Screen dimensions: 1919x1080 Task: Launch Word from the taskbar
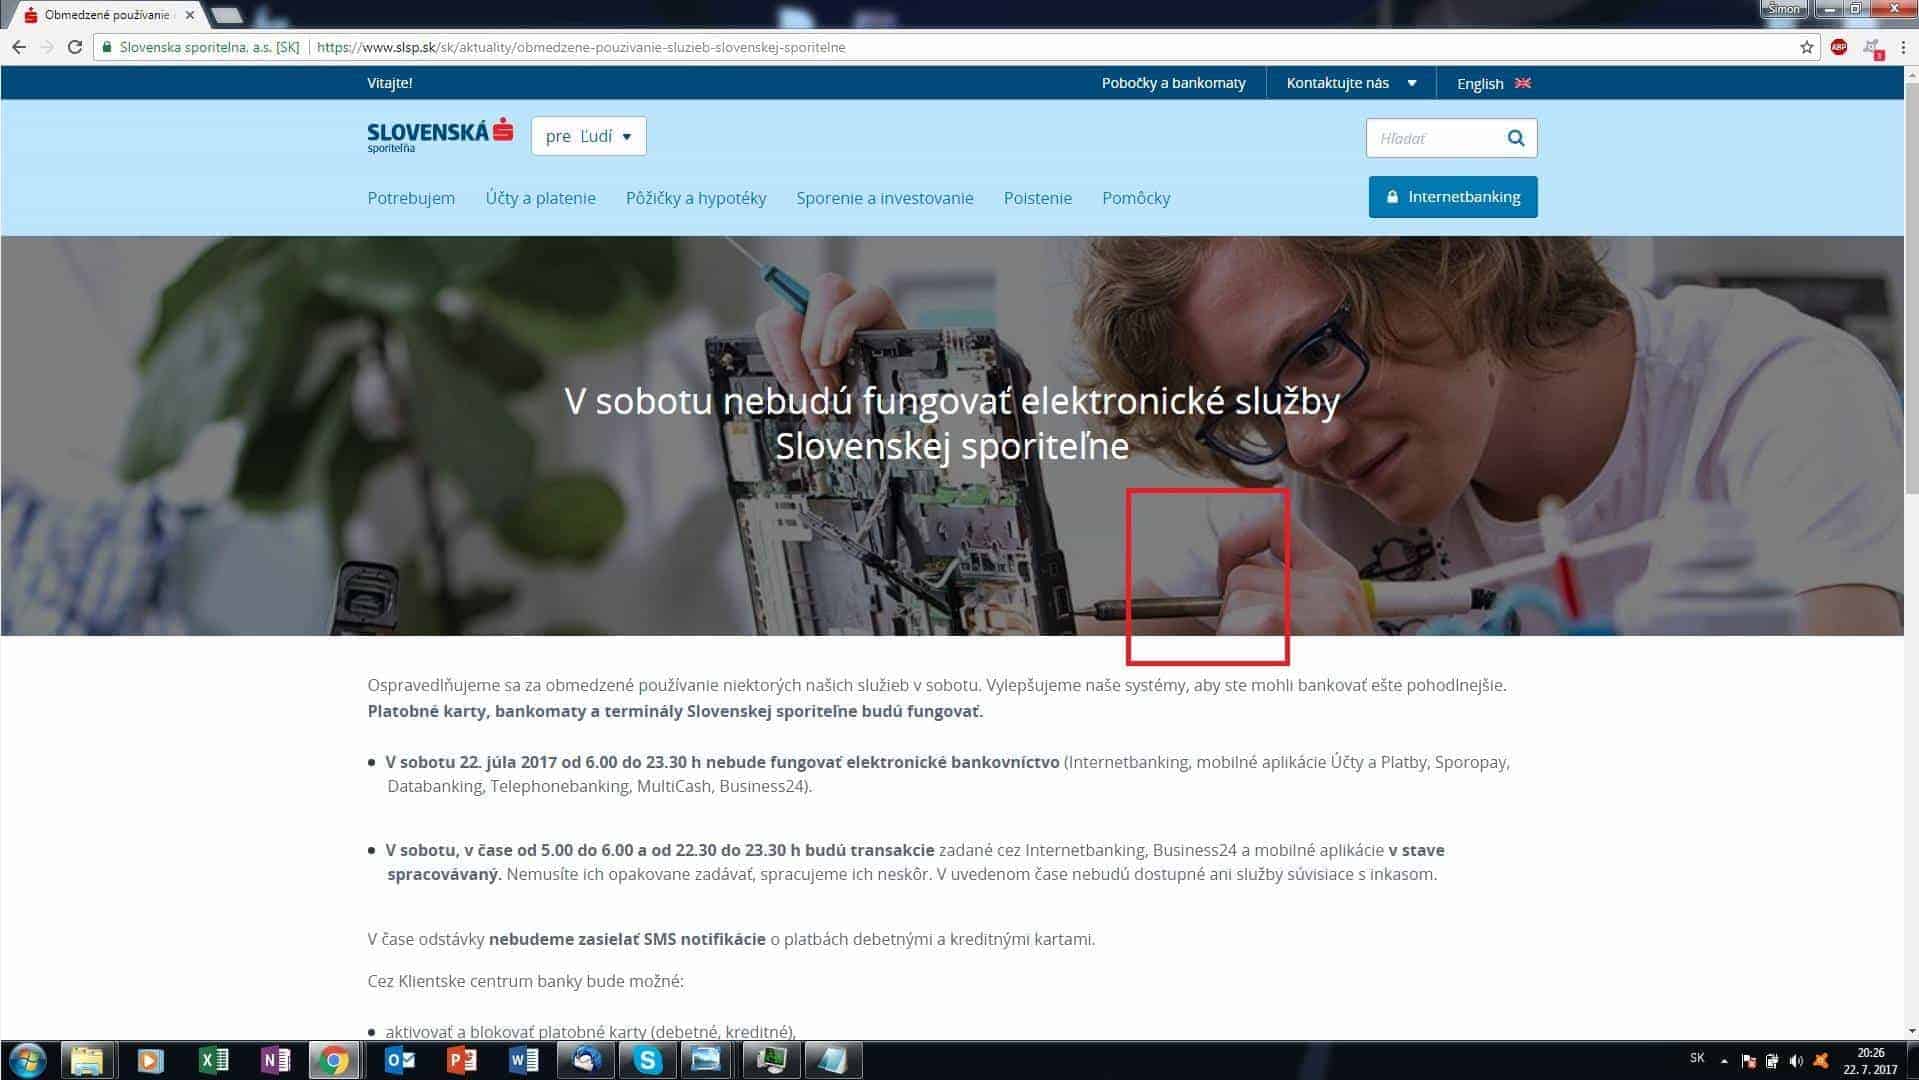click(x=523, y=1060)
